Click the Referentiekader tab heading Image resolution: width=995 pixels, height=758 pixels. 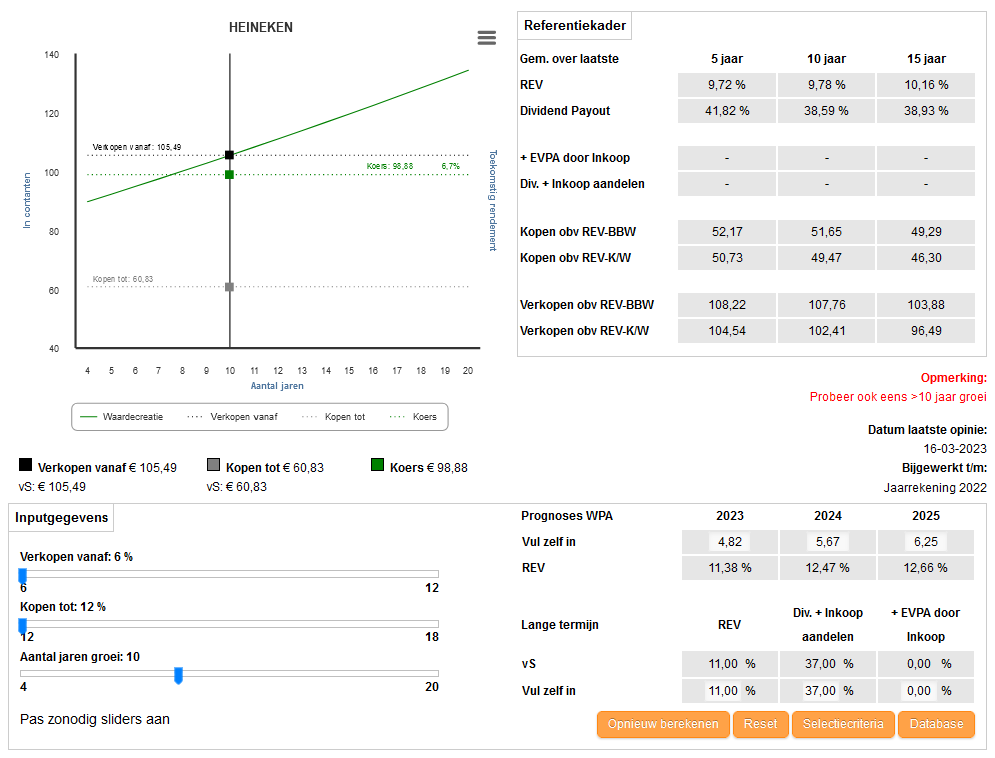click(x=574, y=25)
